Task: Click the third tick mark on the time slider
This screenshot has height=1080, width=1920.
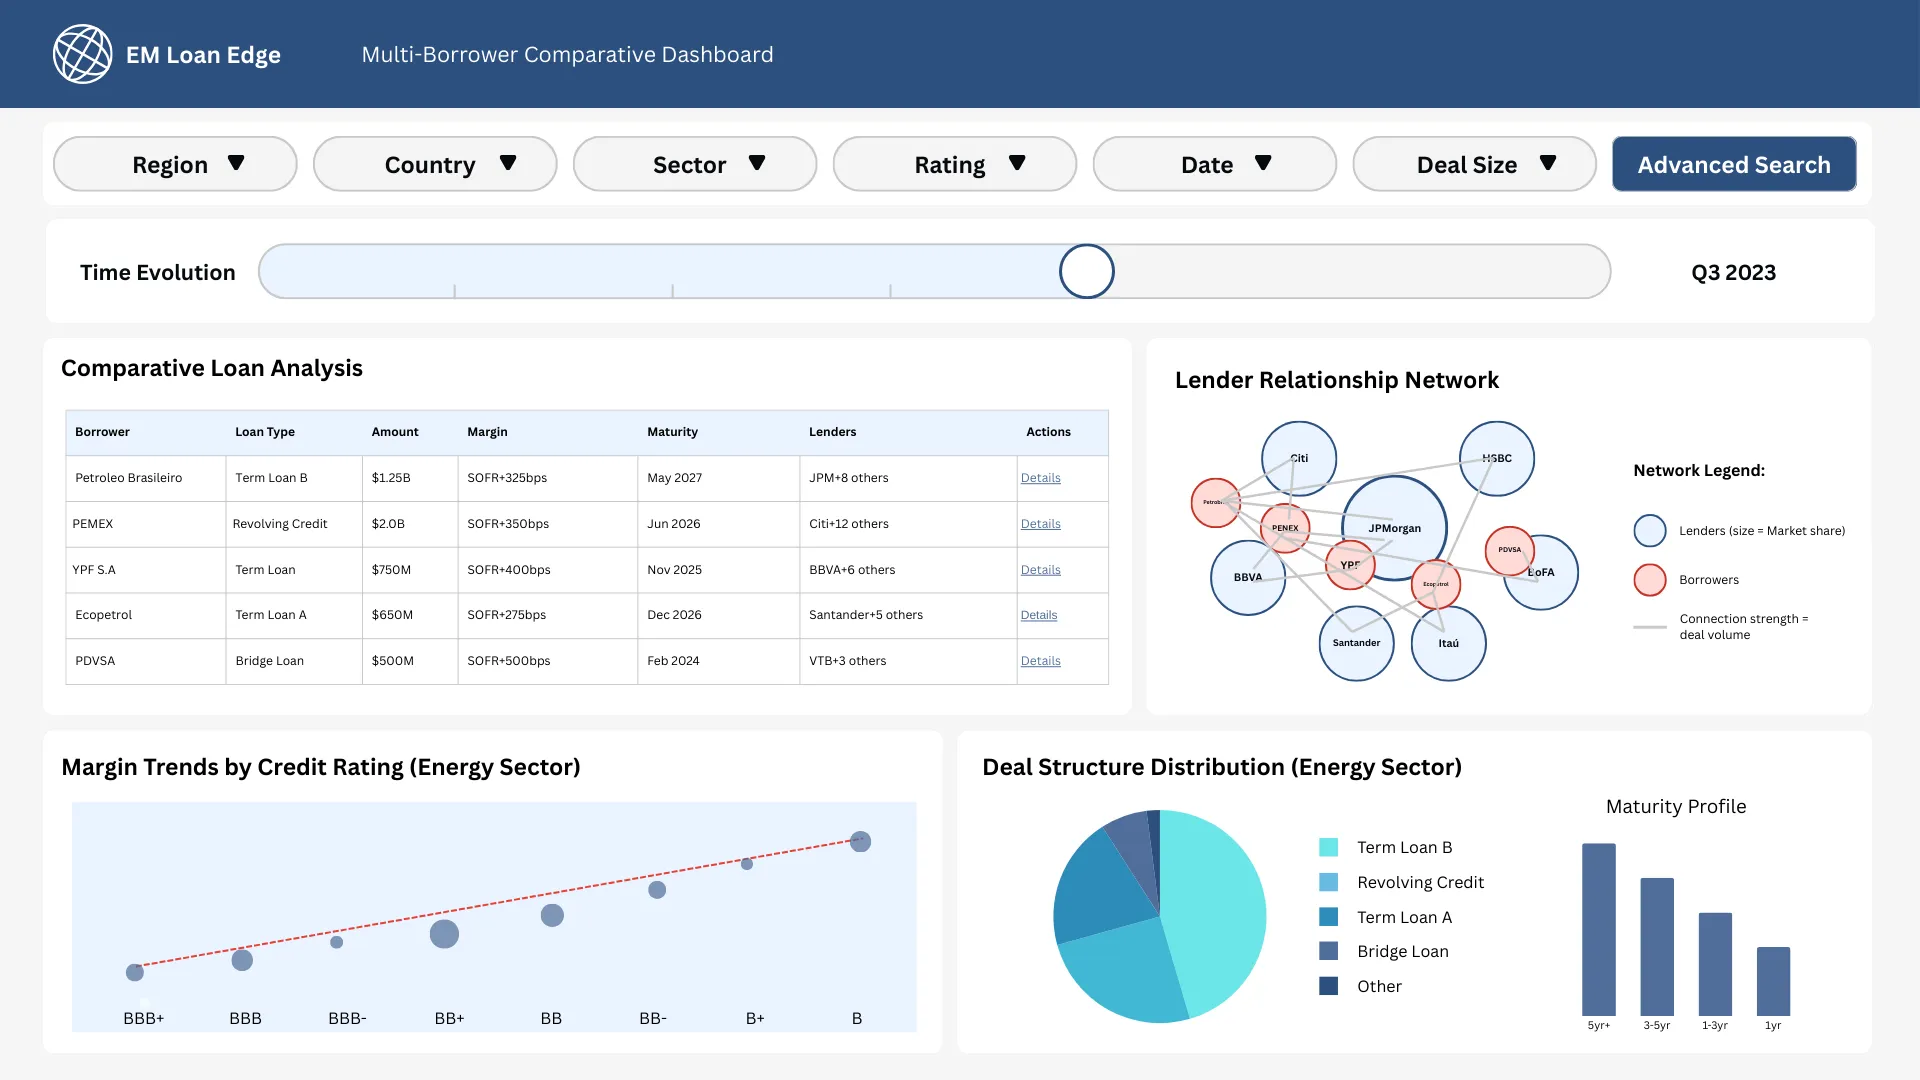Action: pyautogui.click(x=890, y=291)
